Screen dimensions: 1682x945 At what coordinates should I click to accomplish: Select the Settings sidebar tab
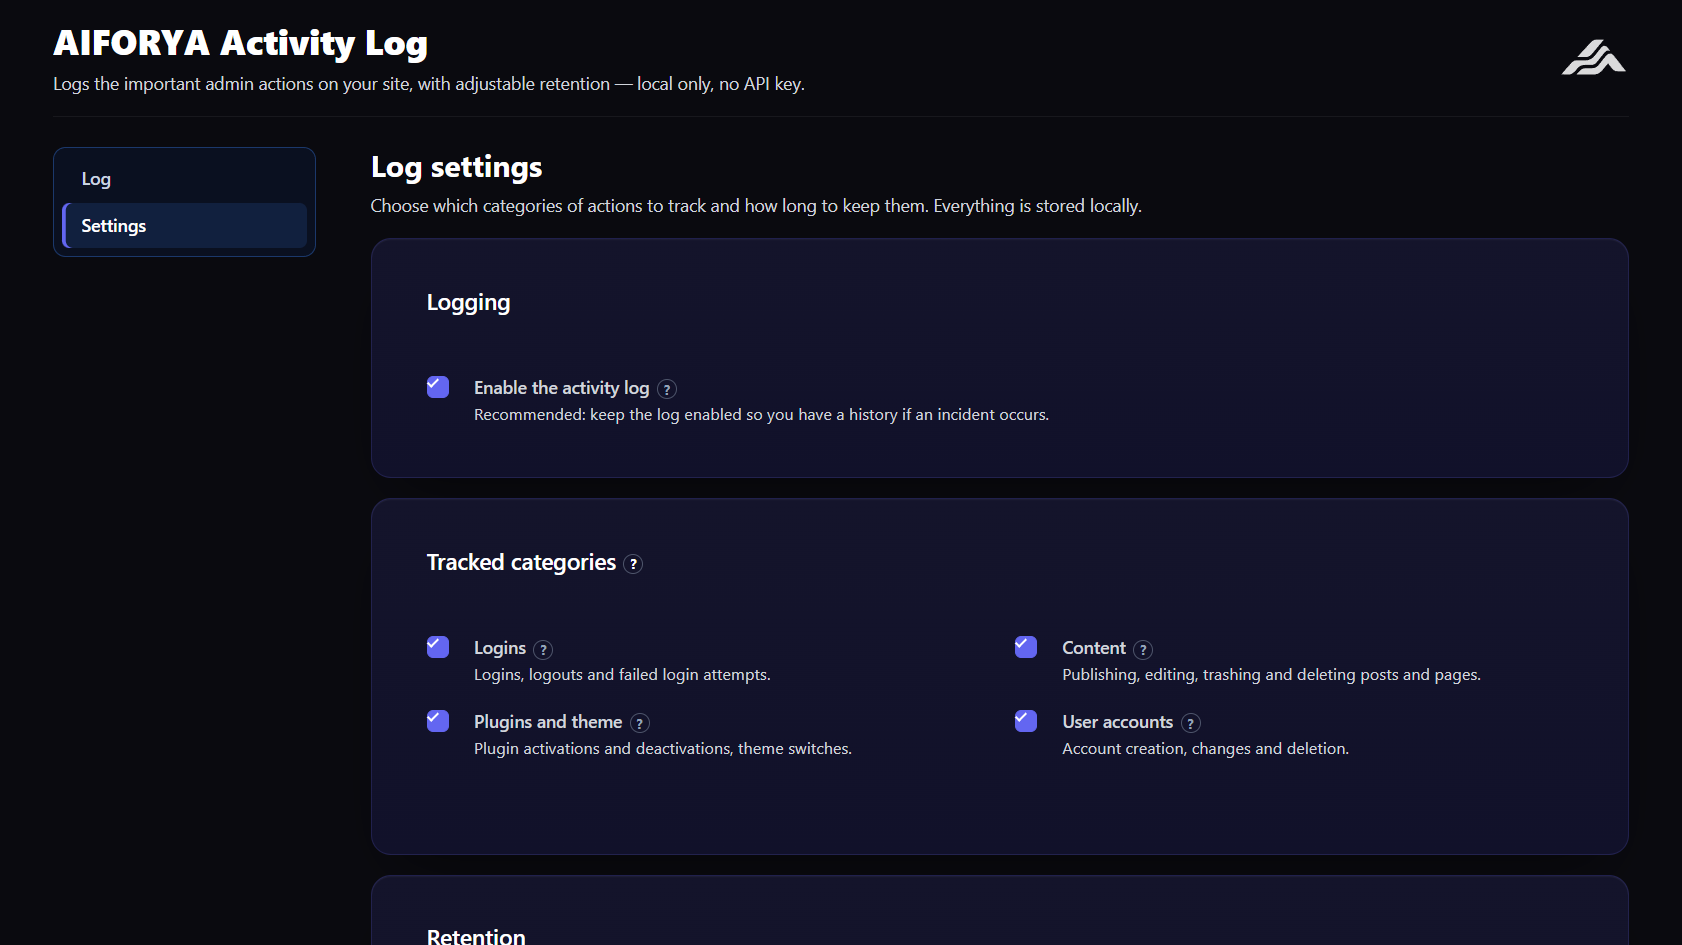click(184, 226)
